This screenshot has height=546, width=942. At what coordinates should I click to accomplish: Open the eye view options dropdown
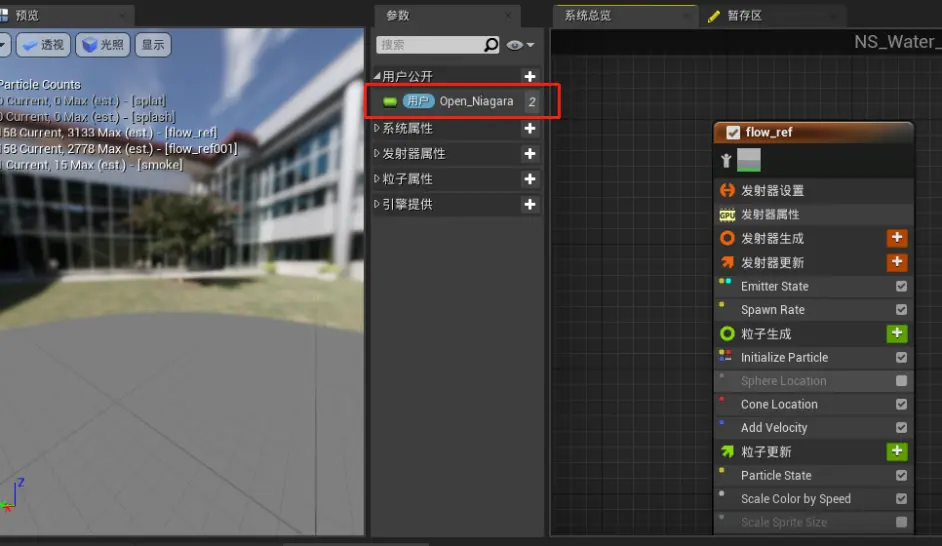click(x=520, y=45)
